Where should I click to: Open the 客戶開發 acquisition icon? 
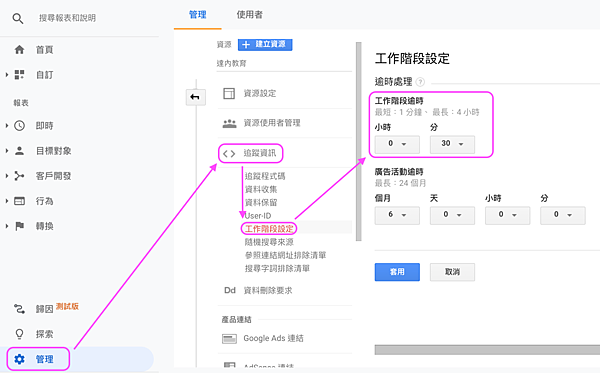pyautogui.click(x=19, y=176)
